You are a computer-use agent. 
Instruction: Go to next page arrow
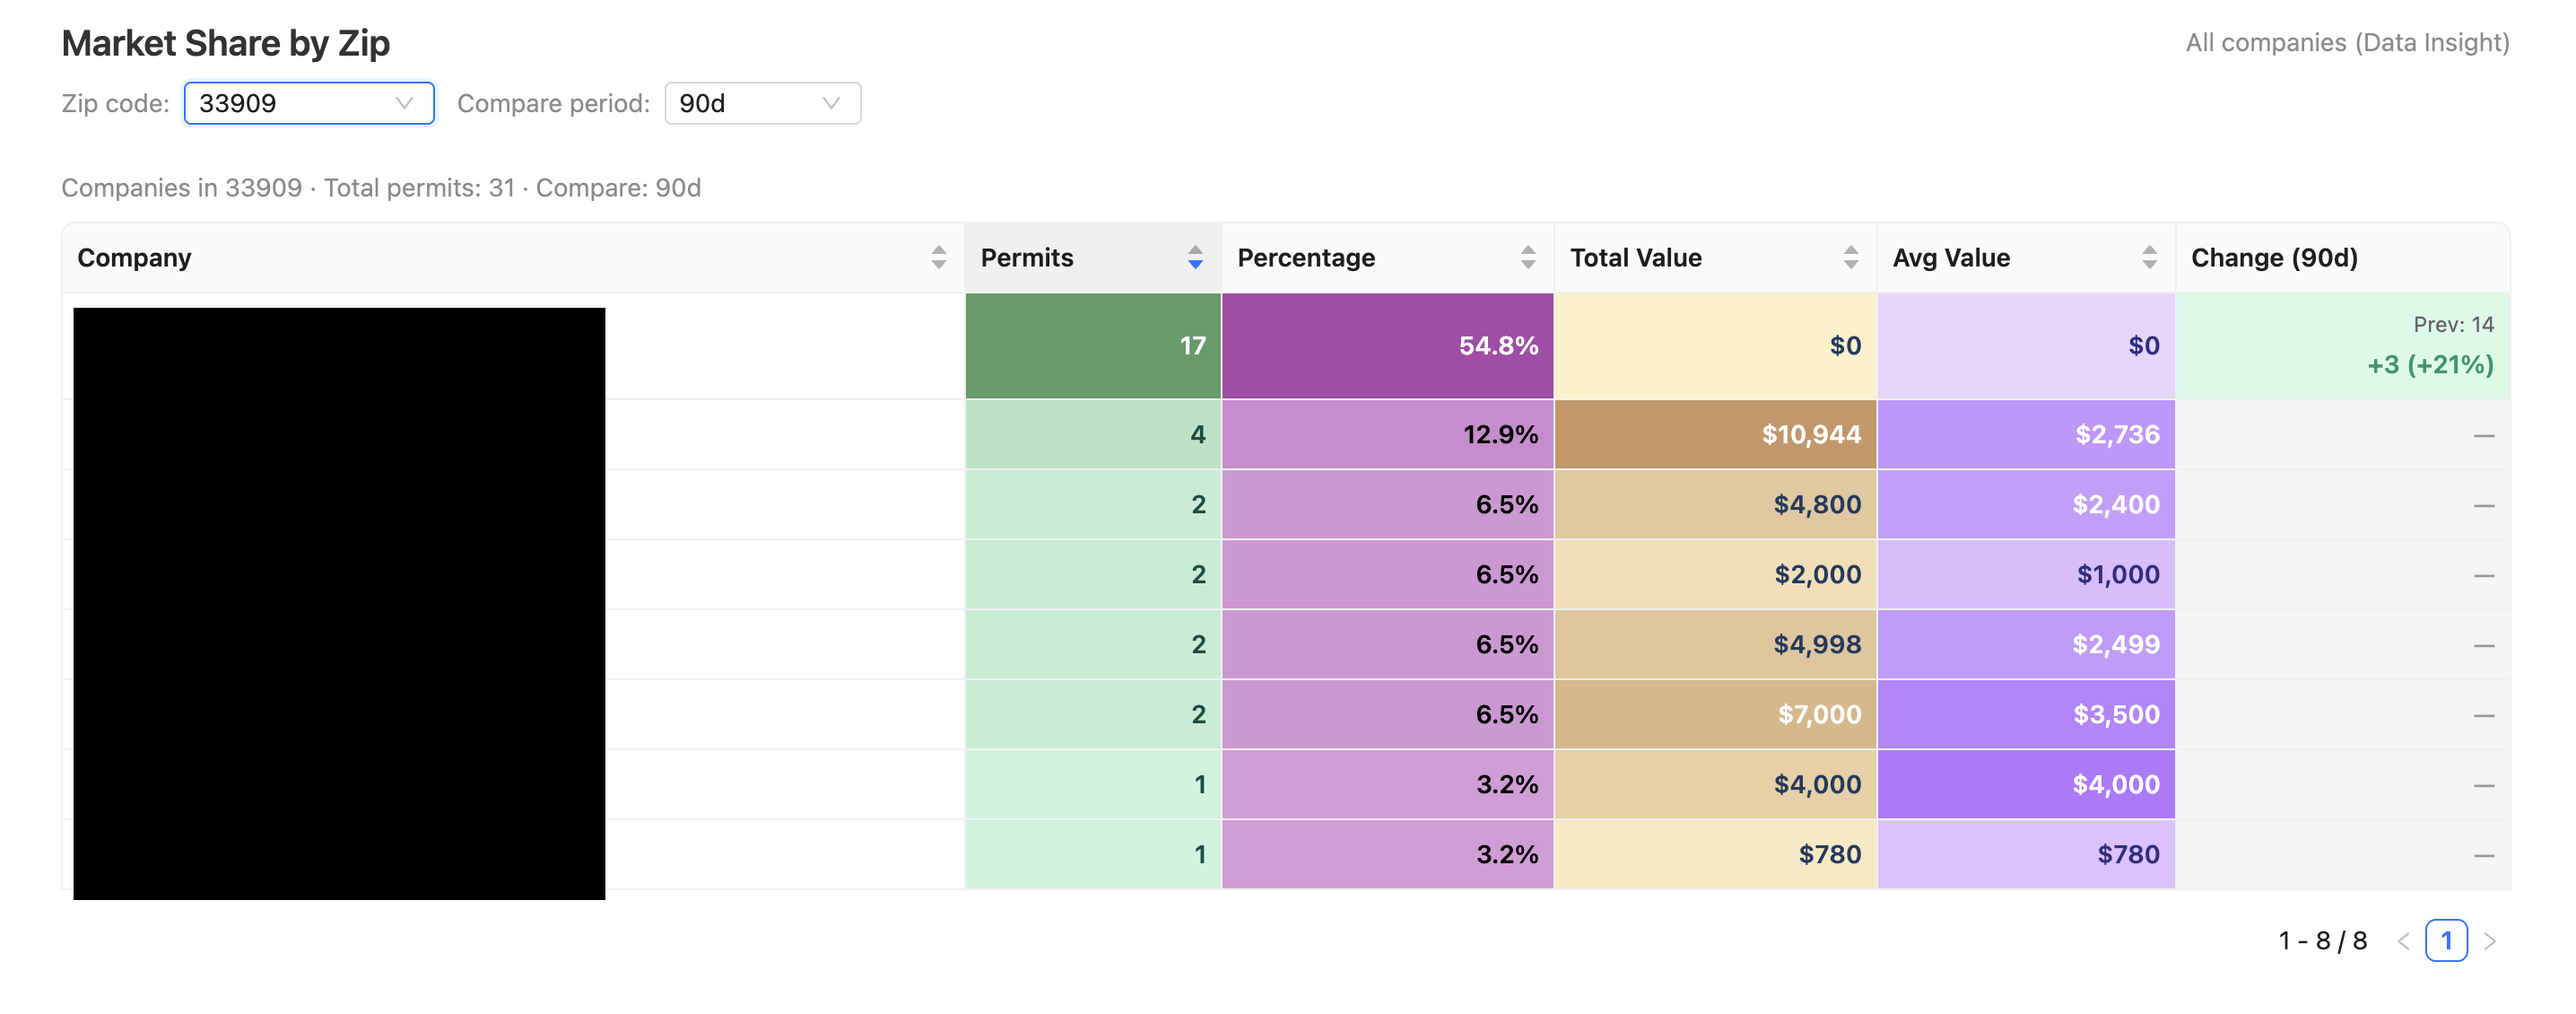click(2489, 941)
